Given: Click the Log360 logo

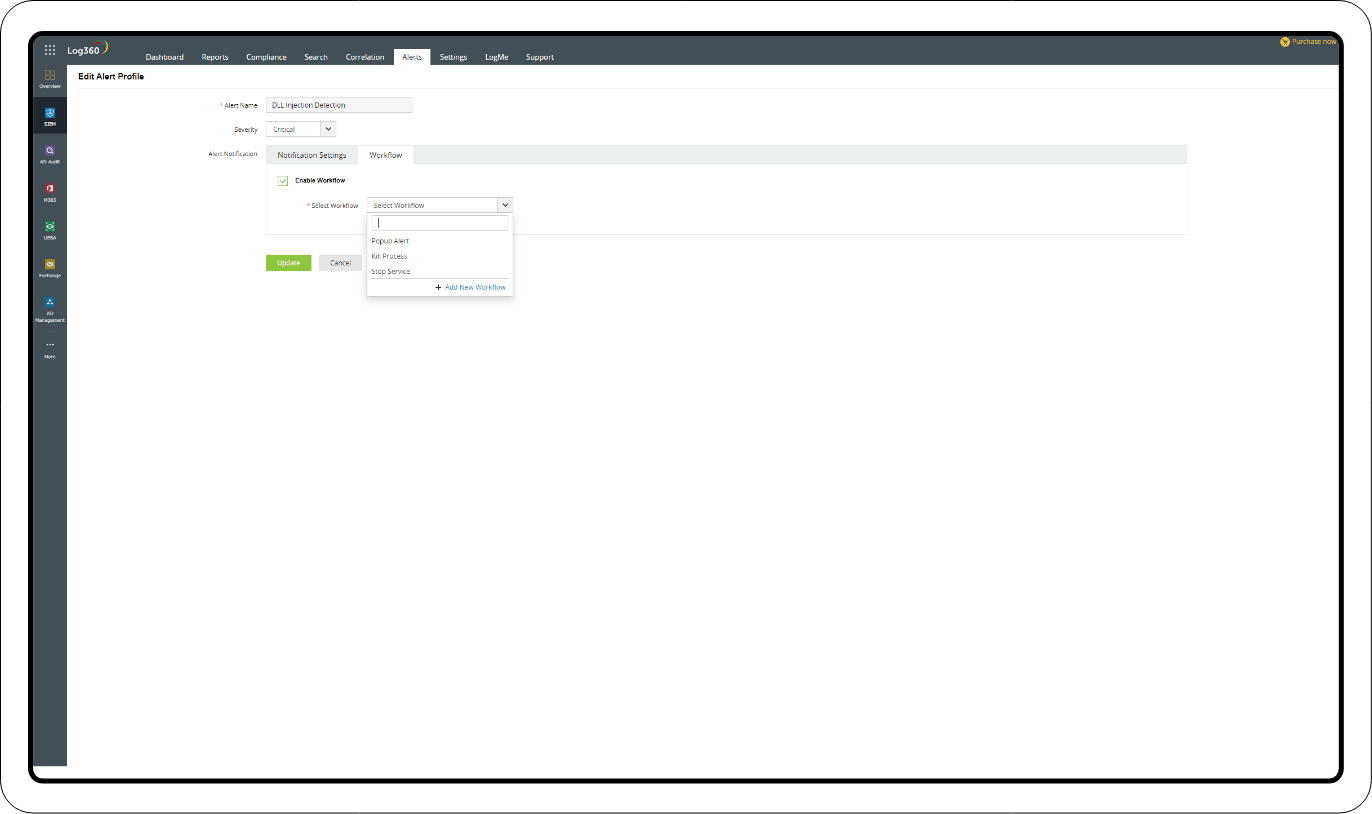Looking at the screenshot, I should (x=88, y=49).
